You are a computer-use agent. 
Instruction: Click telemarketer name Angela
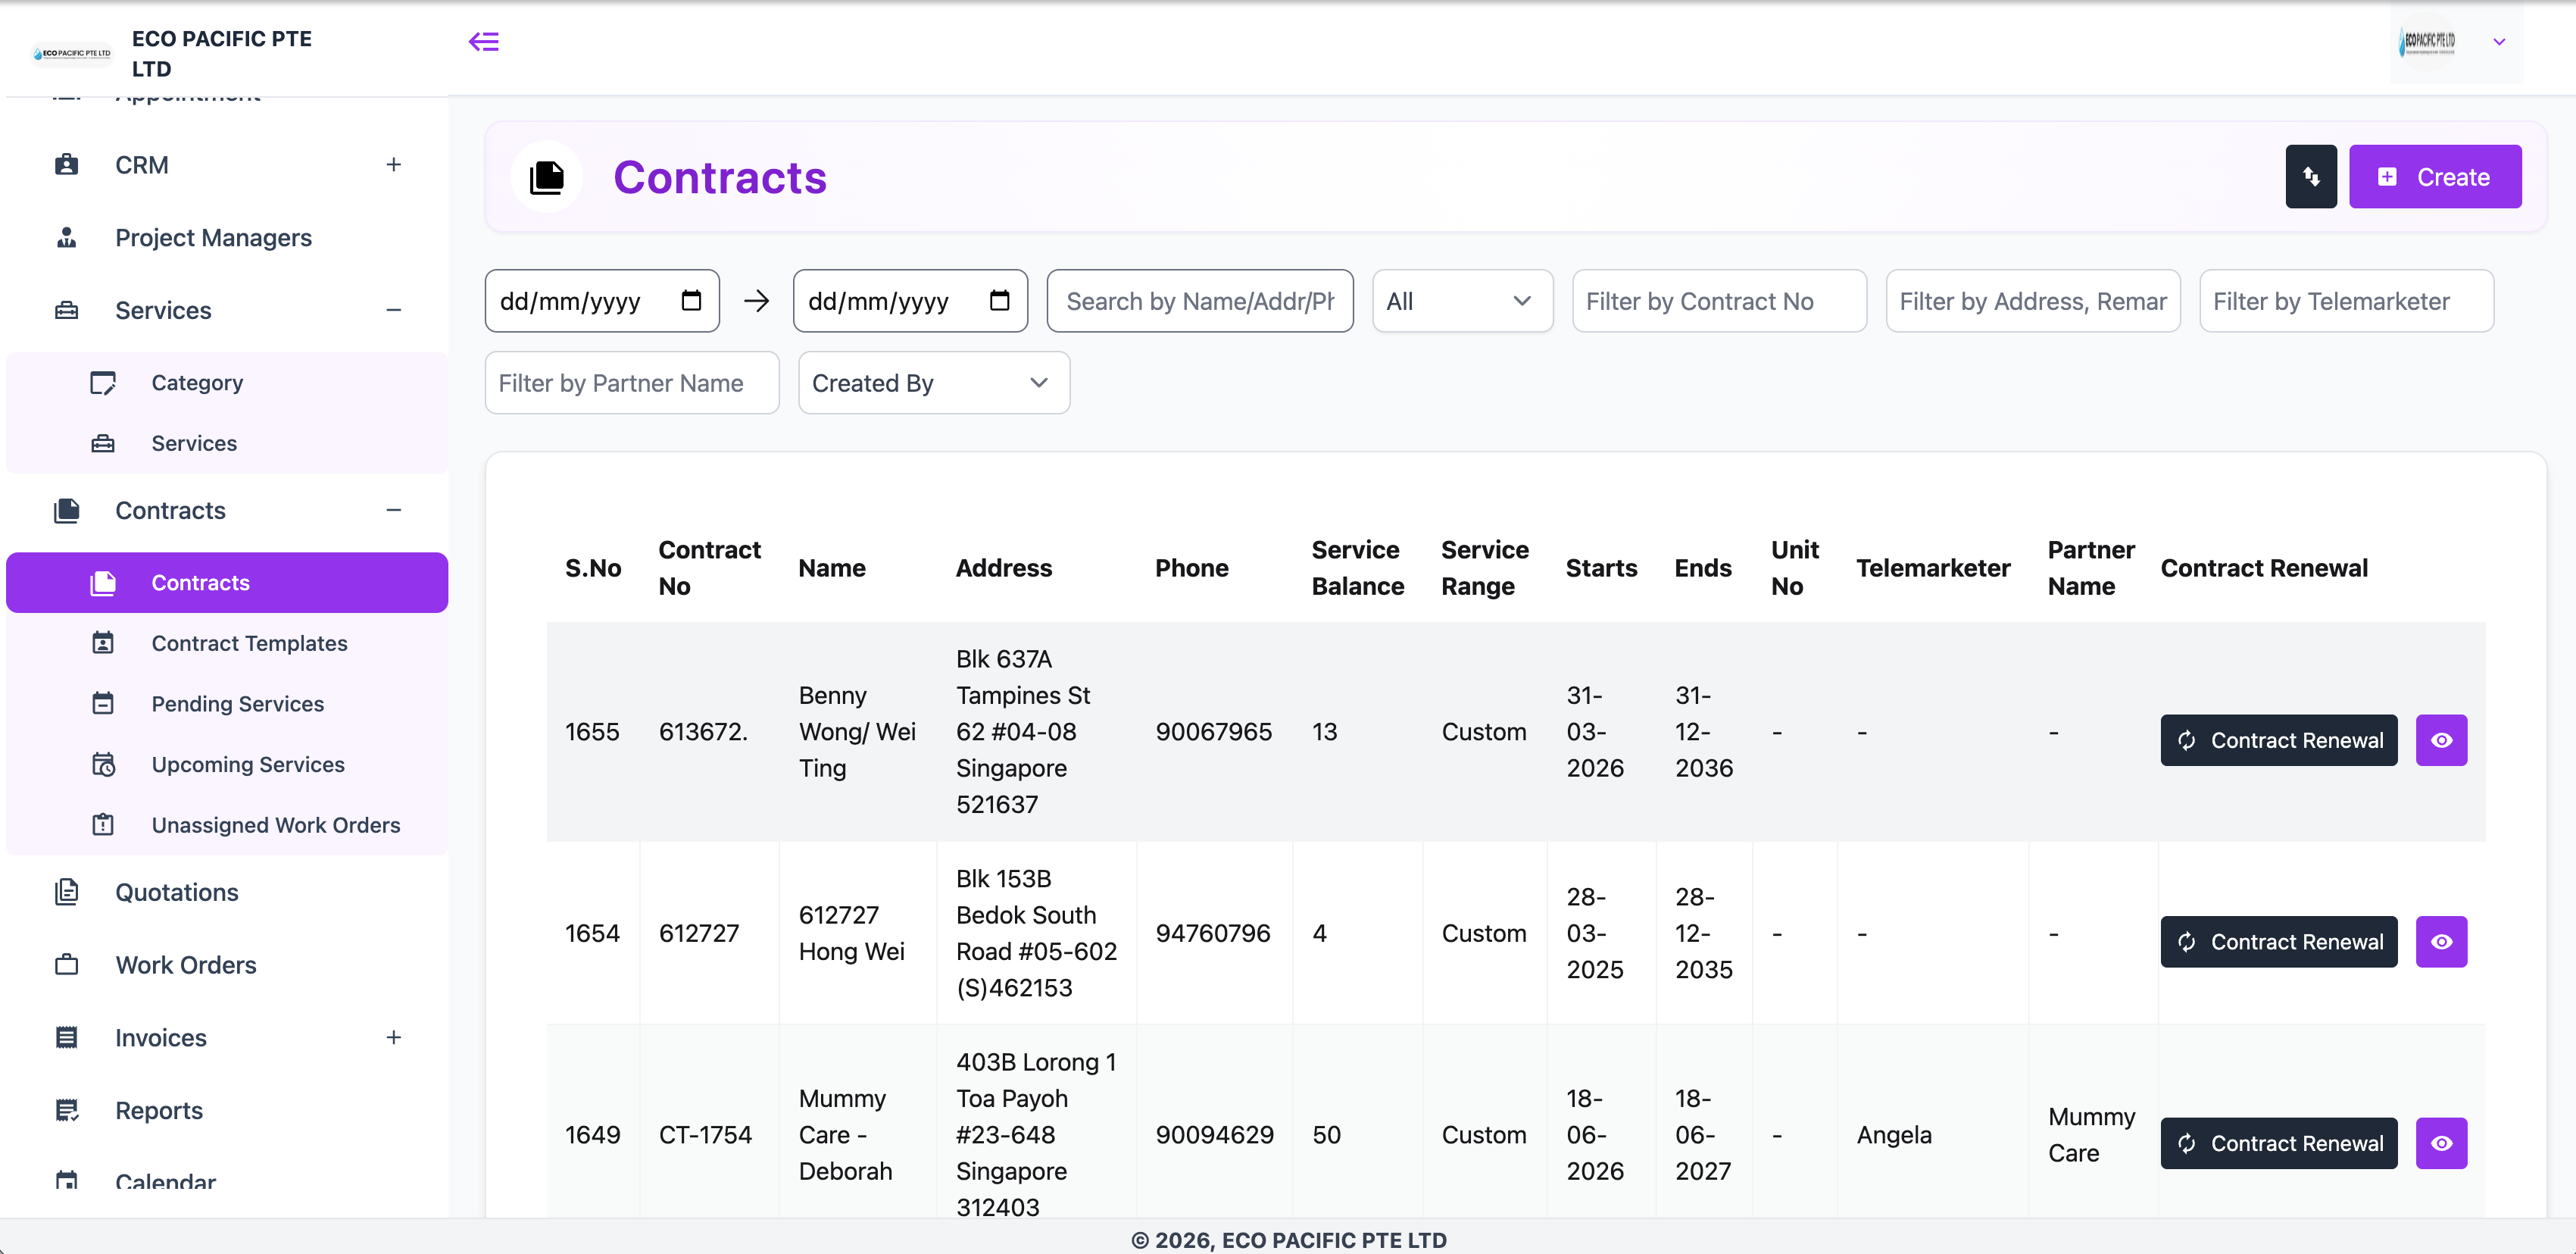point(1893,1134)
